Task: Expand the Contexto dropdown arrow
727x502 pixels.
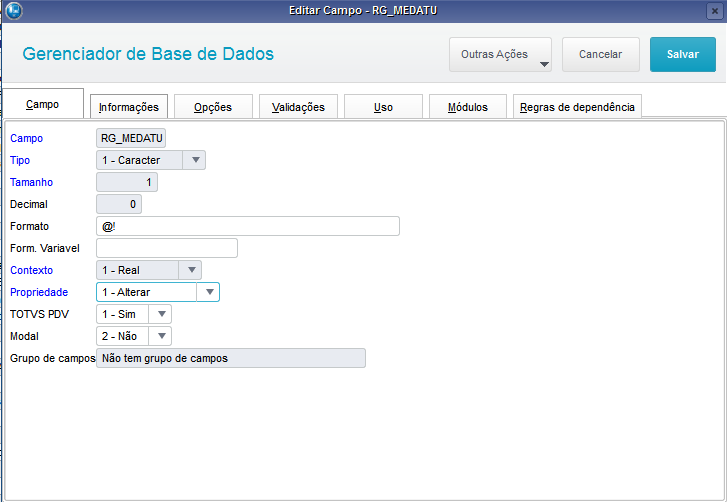Action: tap(191, 270)
